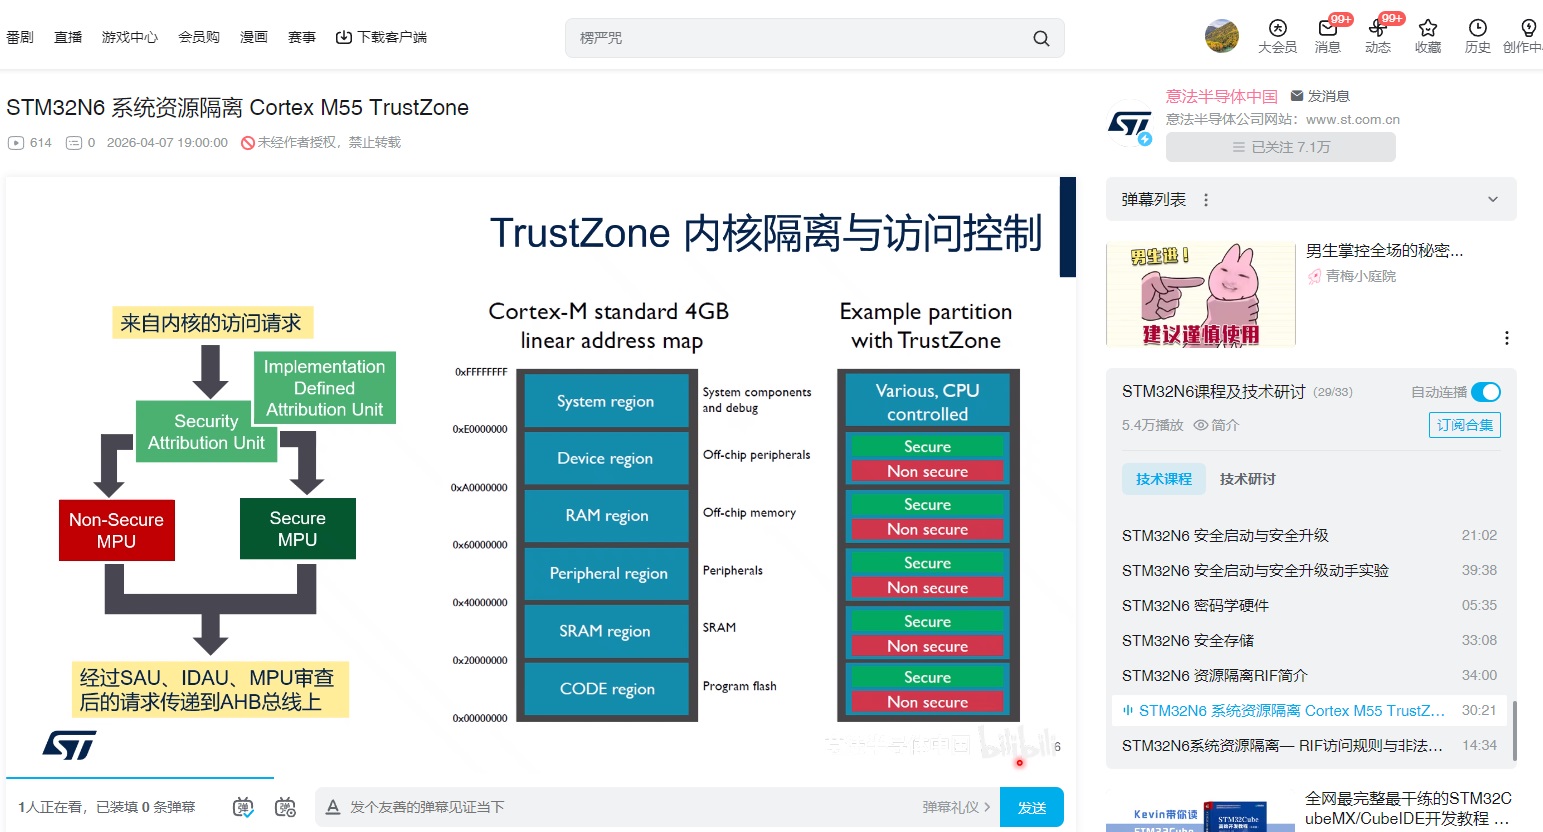Image resolution: width=1543 pixels, height=832 pixels.
Task: Toggle the 自动连播 autoplay switch
Action: 1486,392
